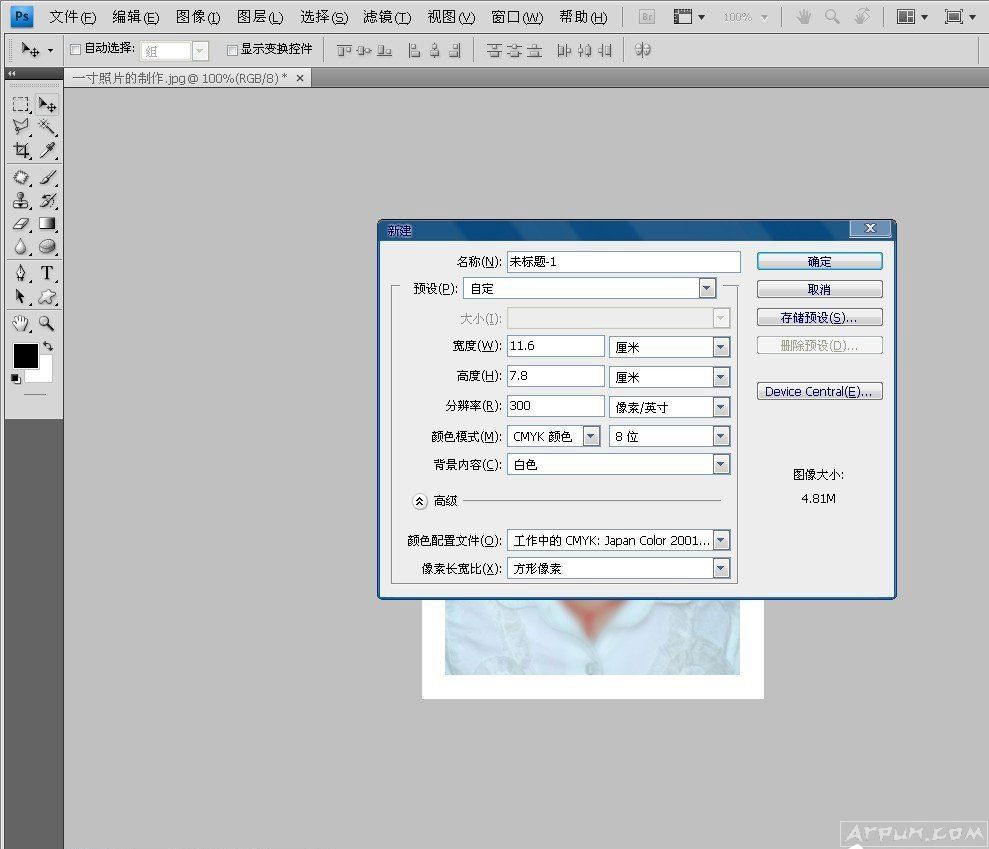
Task: Toggle the 显示变换控件 checkbox
Action: click(232, 49)
